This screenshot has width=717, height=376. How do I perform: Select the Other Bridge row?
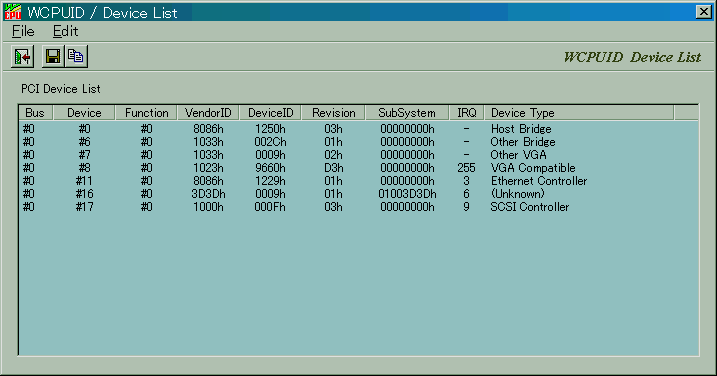point(358,142)
